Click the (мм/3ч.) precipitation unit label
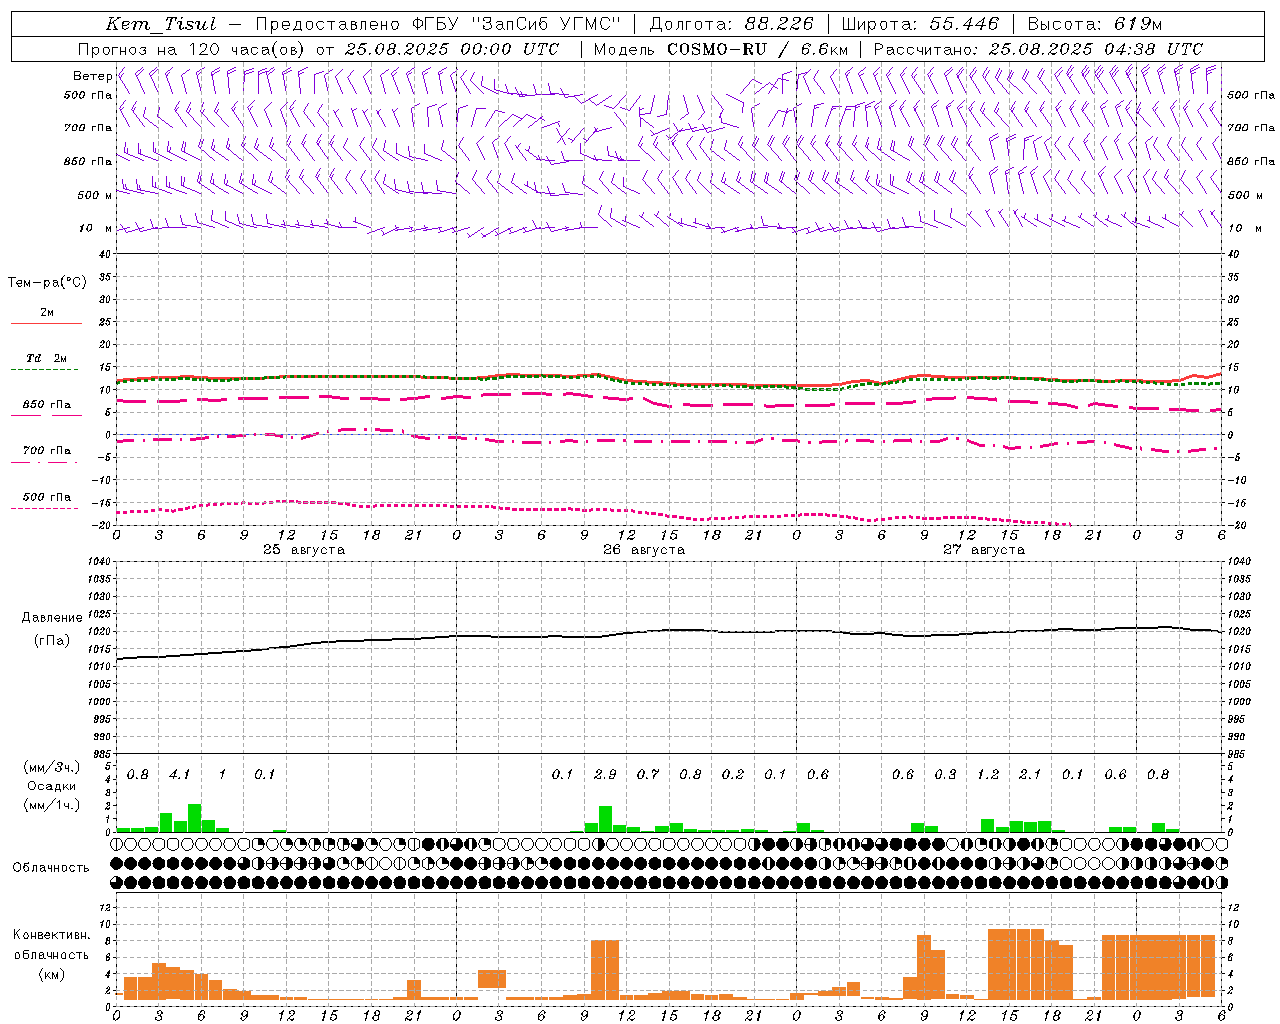 pyautogui.click(x=52, y=767)
